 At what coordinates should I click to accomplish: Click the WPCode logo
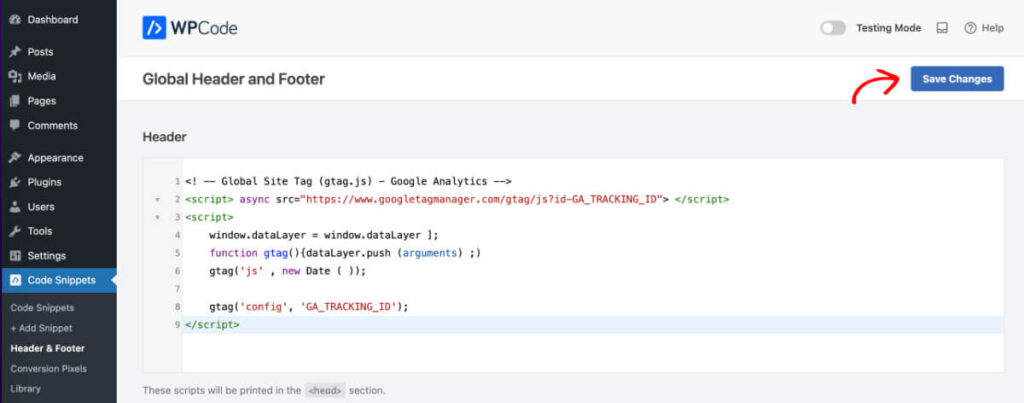click(x=190, y=28)
